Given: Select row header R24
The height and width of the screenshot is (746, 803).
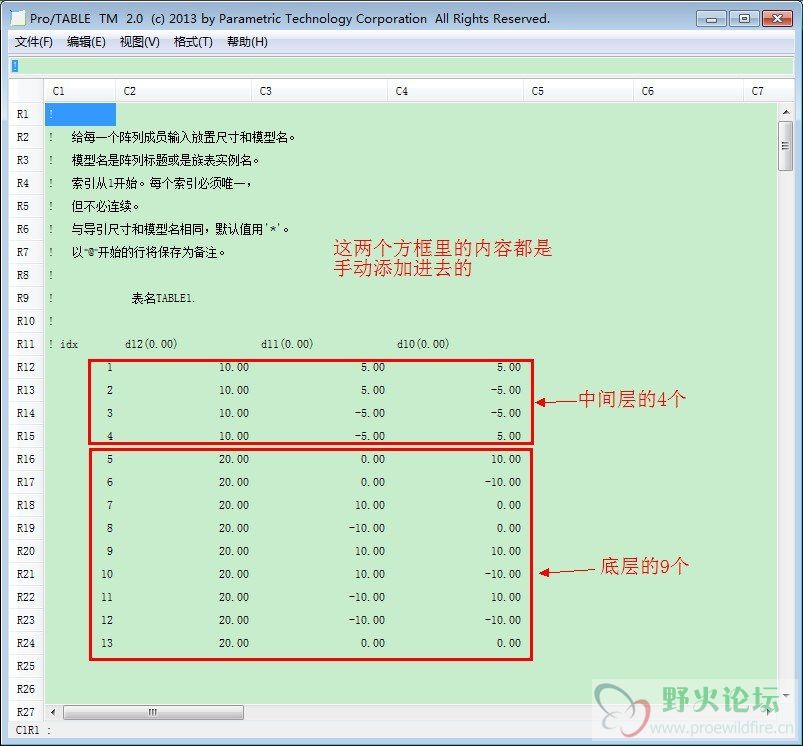Looking at the screenshot, I should 26,643.
